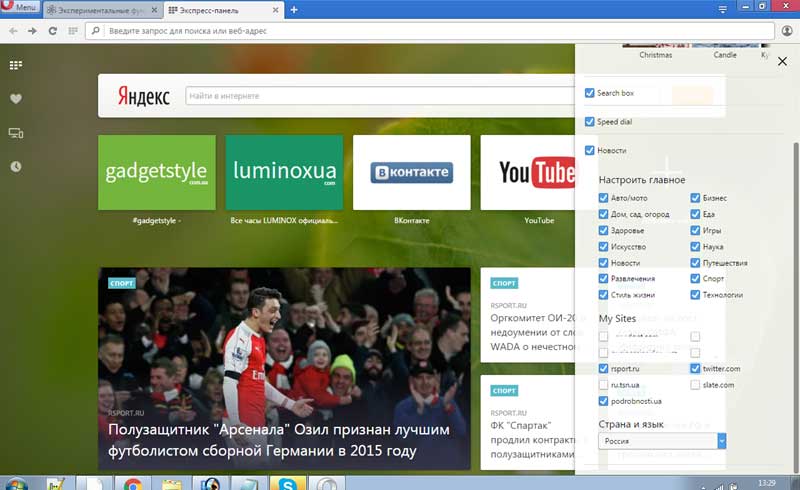Open the Озил news article
The image size is (800, 490).
tap(284, 369)
